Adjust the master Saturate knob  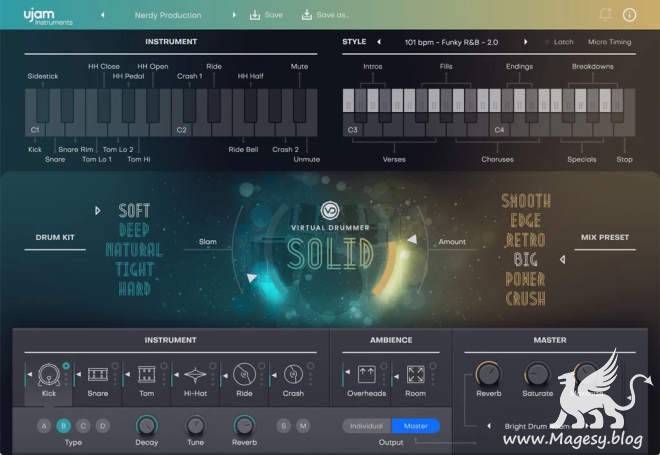pos(537,374)
